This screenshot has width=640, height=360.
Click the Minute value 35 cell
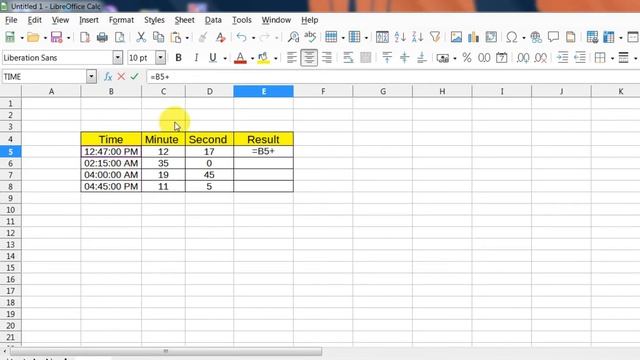click(x=163, y=163)
